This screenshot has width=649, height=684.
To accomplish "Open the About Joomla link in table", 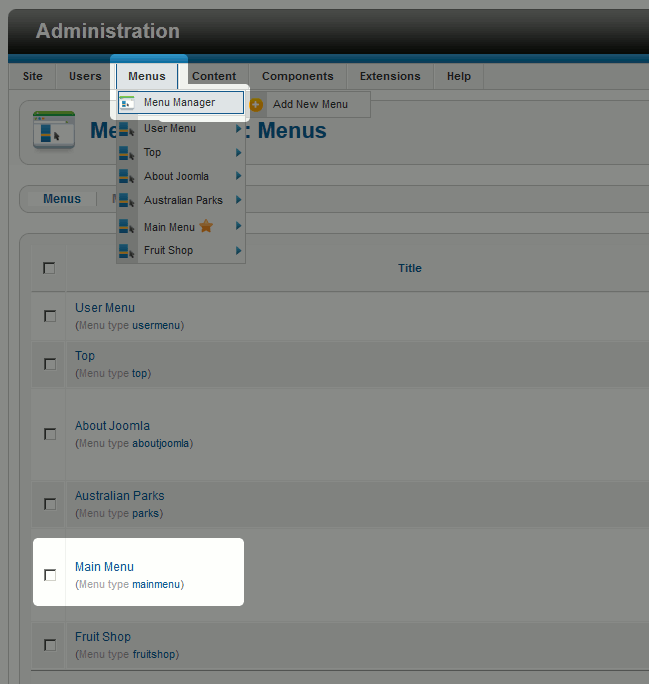I will [112, 426].
